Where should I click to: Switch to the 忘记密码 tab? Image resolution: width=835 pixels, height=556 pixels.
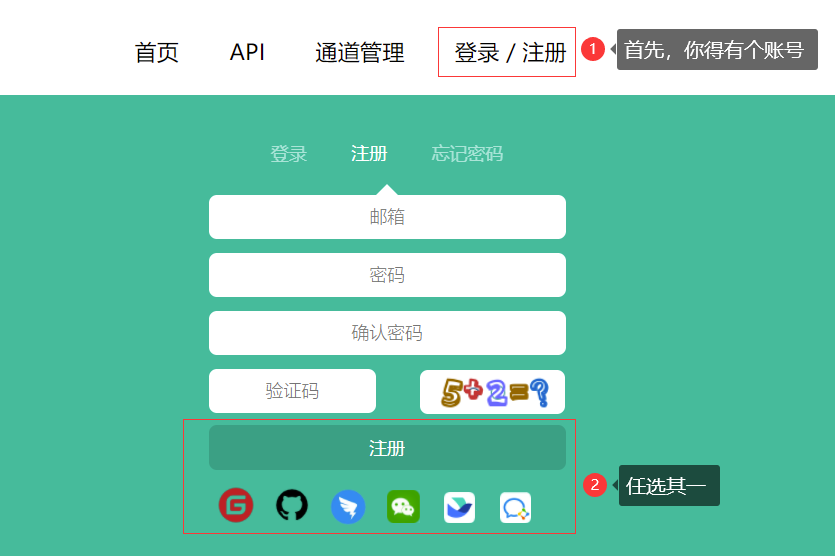pyautogui.click(x=467, y=154)
